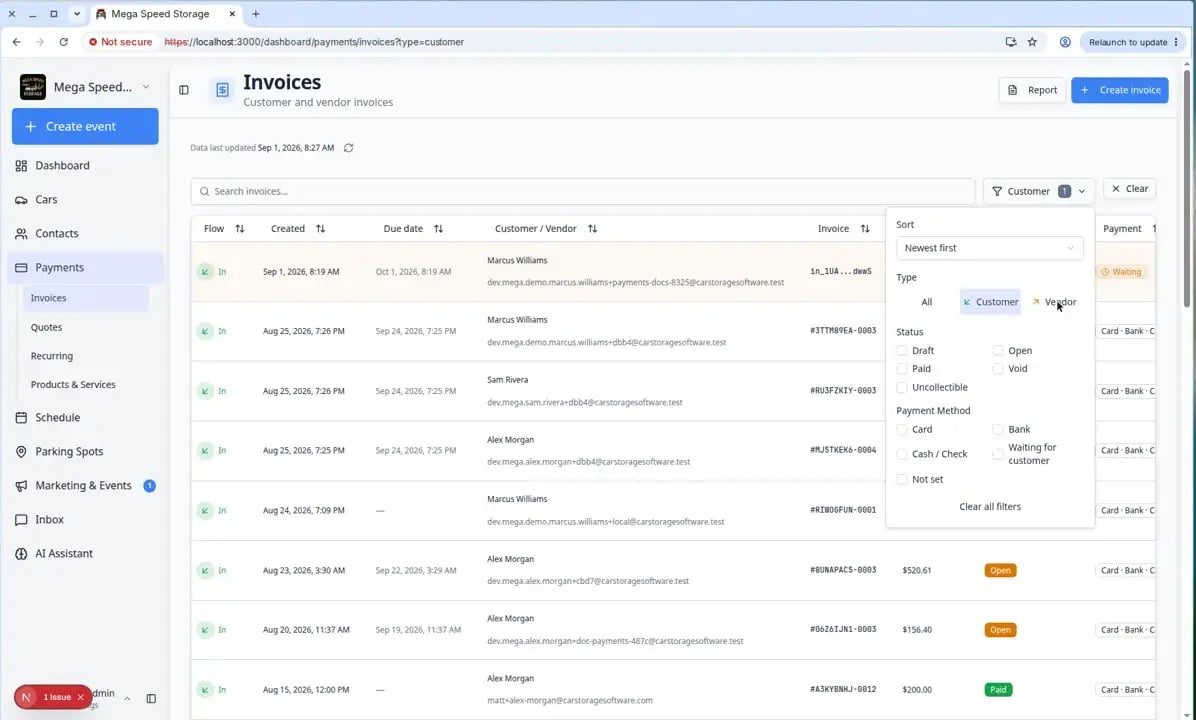Viewport: 1196px width, 720px height.
Task: Click the Paid badge on #A3KYBNHJ-0012
Action: pyautogui.click(x=998, y=689)
